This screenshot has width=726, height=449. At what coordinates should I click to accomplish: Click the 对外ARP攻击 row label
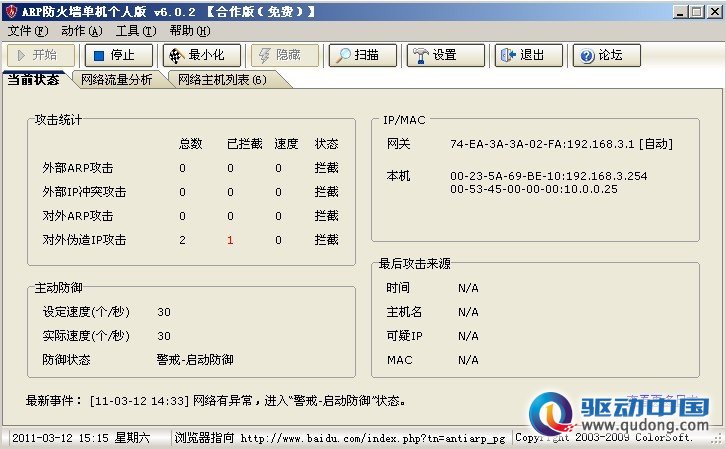[78, 216]
